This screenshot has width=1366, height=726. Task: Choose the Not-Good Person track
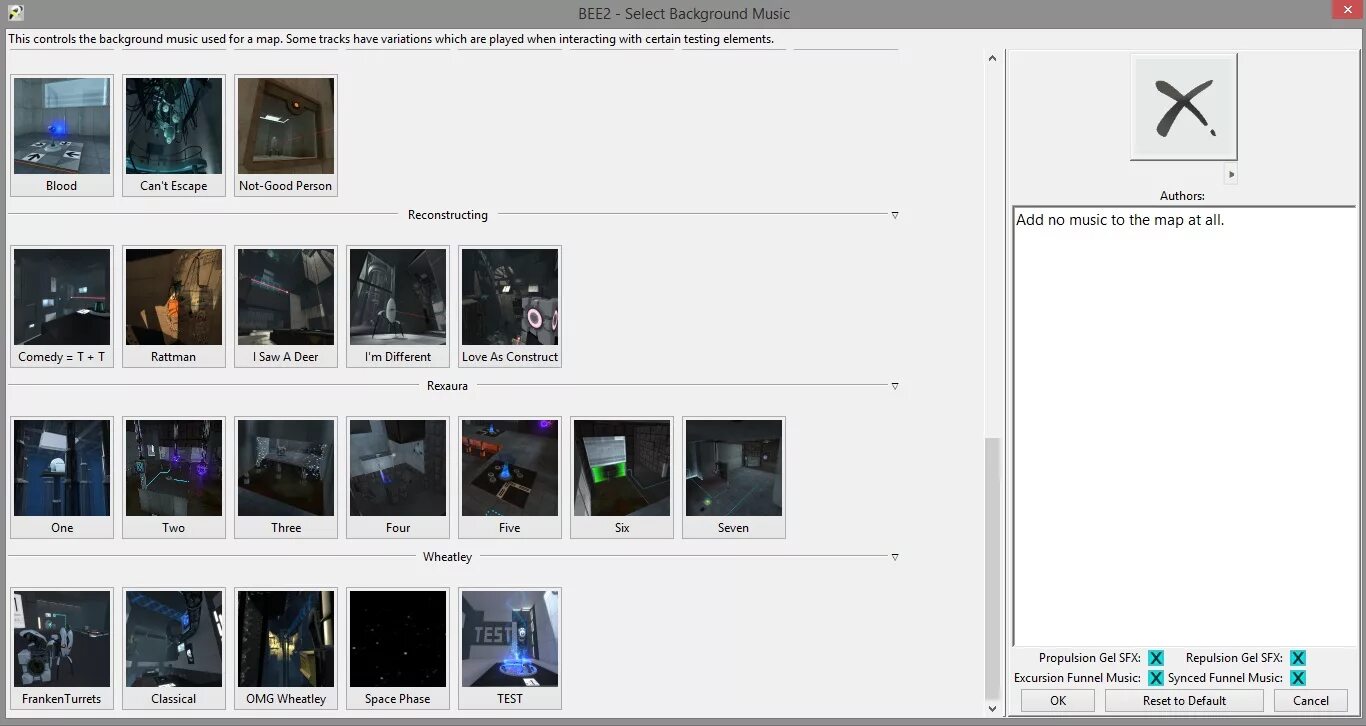point(286,135)
